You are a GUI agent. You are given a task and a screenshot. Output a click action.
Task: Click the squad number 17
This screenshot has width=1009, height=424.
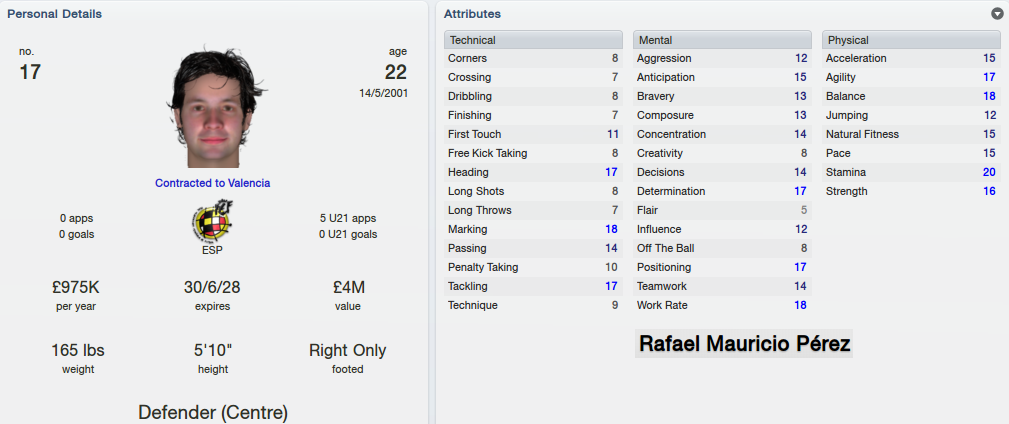(x=30, y=72)
